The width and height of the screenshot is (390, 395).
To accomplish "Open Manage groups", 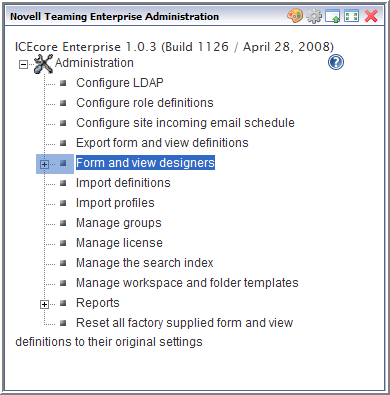I will [119, 223].
